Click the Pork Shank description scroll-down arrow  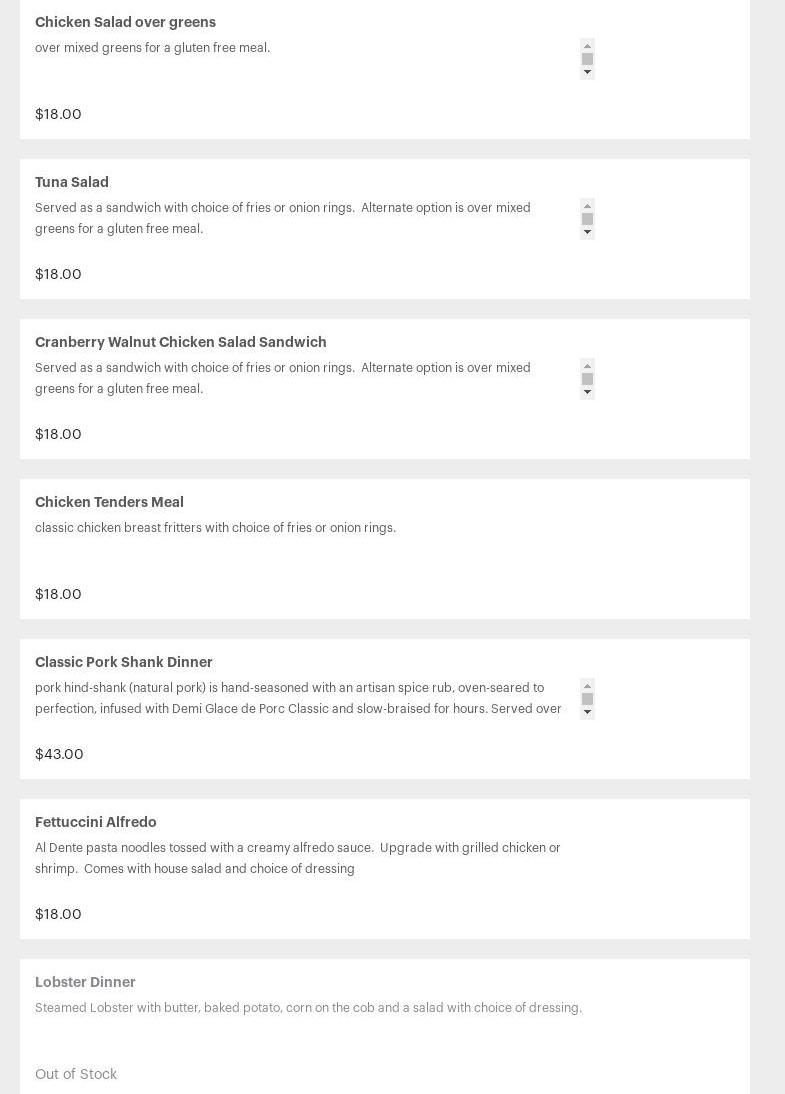(587, 712)
